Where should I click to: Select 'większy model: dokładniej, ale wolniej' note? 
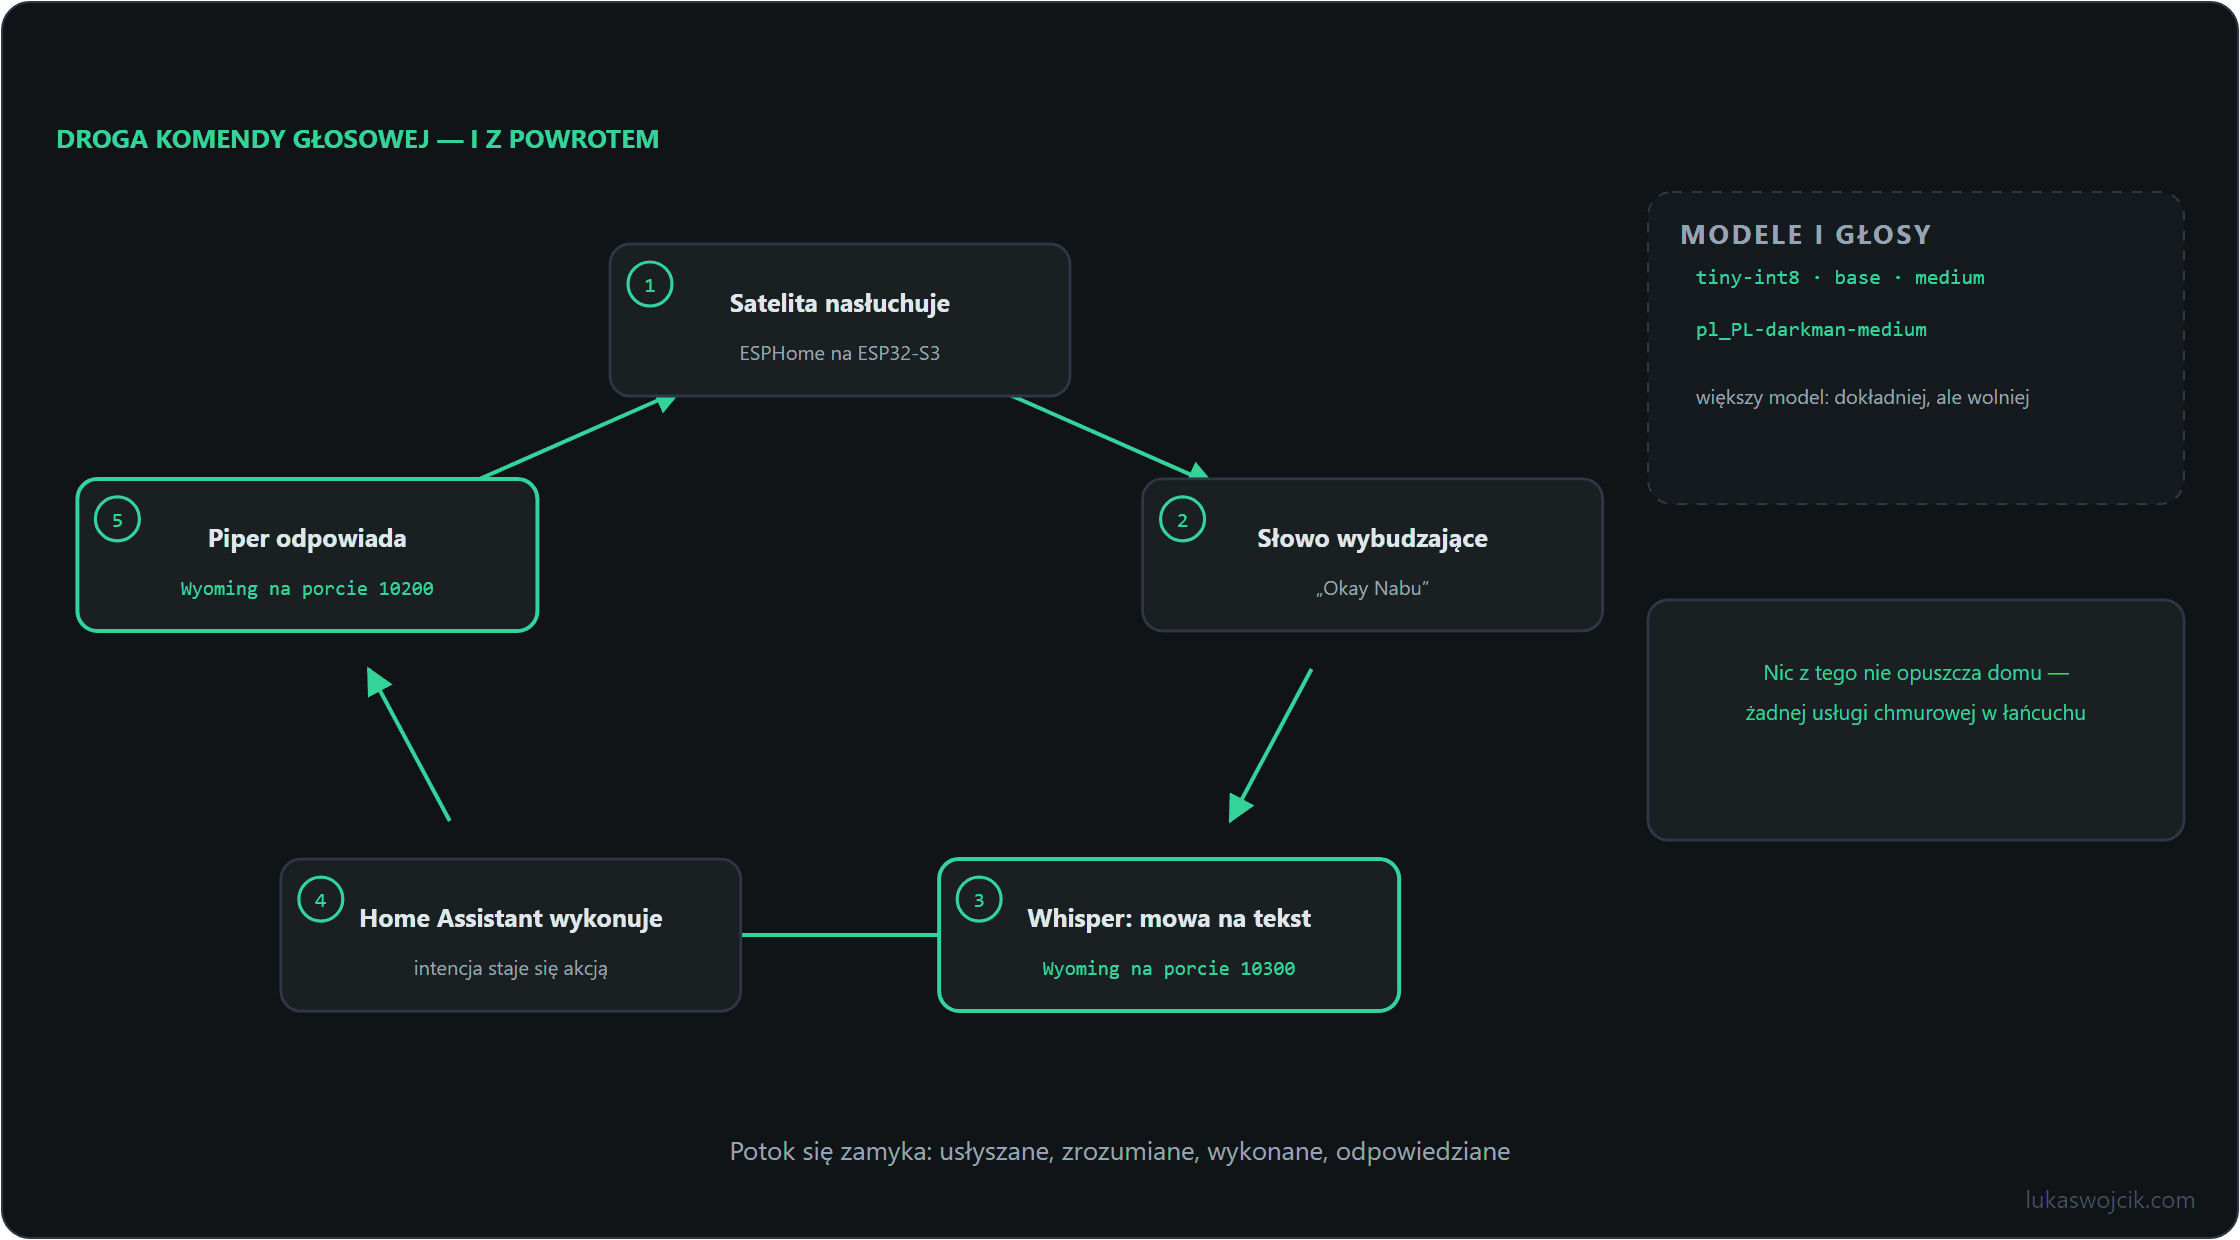pyautogui.click(x=1862, y=397)
